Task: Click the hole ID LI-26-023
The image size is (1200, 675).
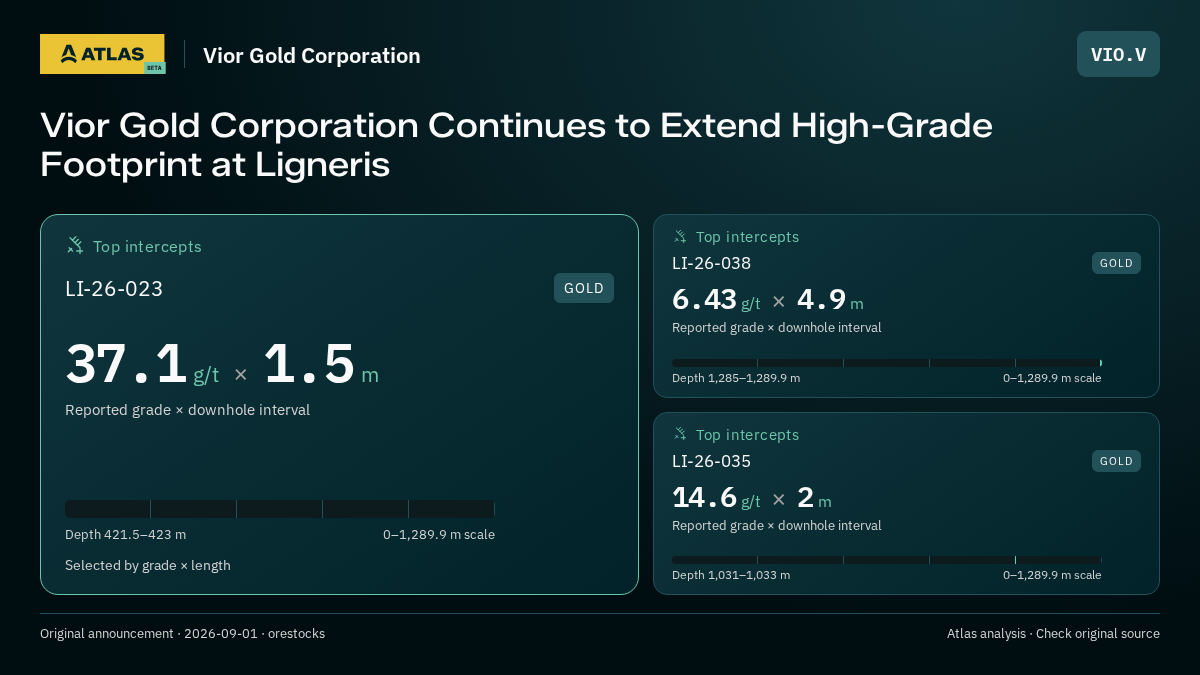Action: [114, 289]
